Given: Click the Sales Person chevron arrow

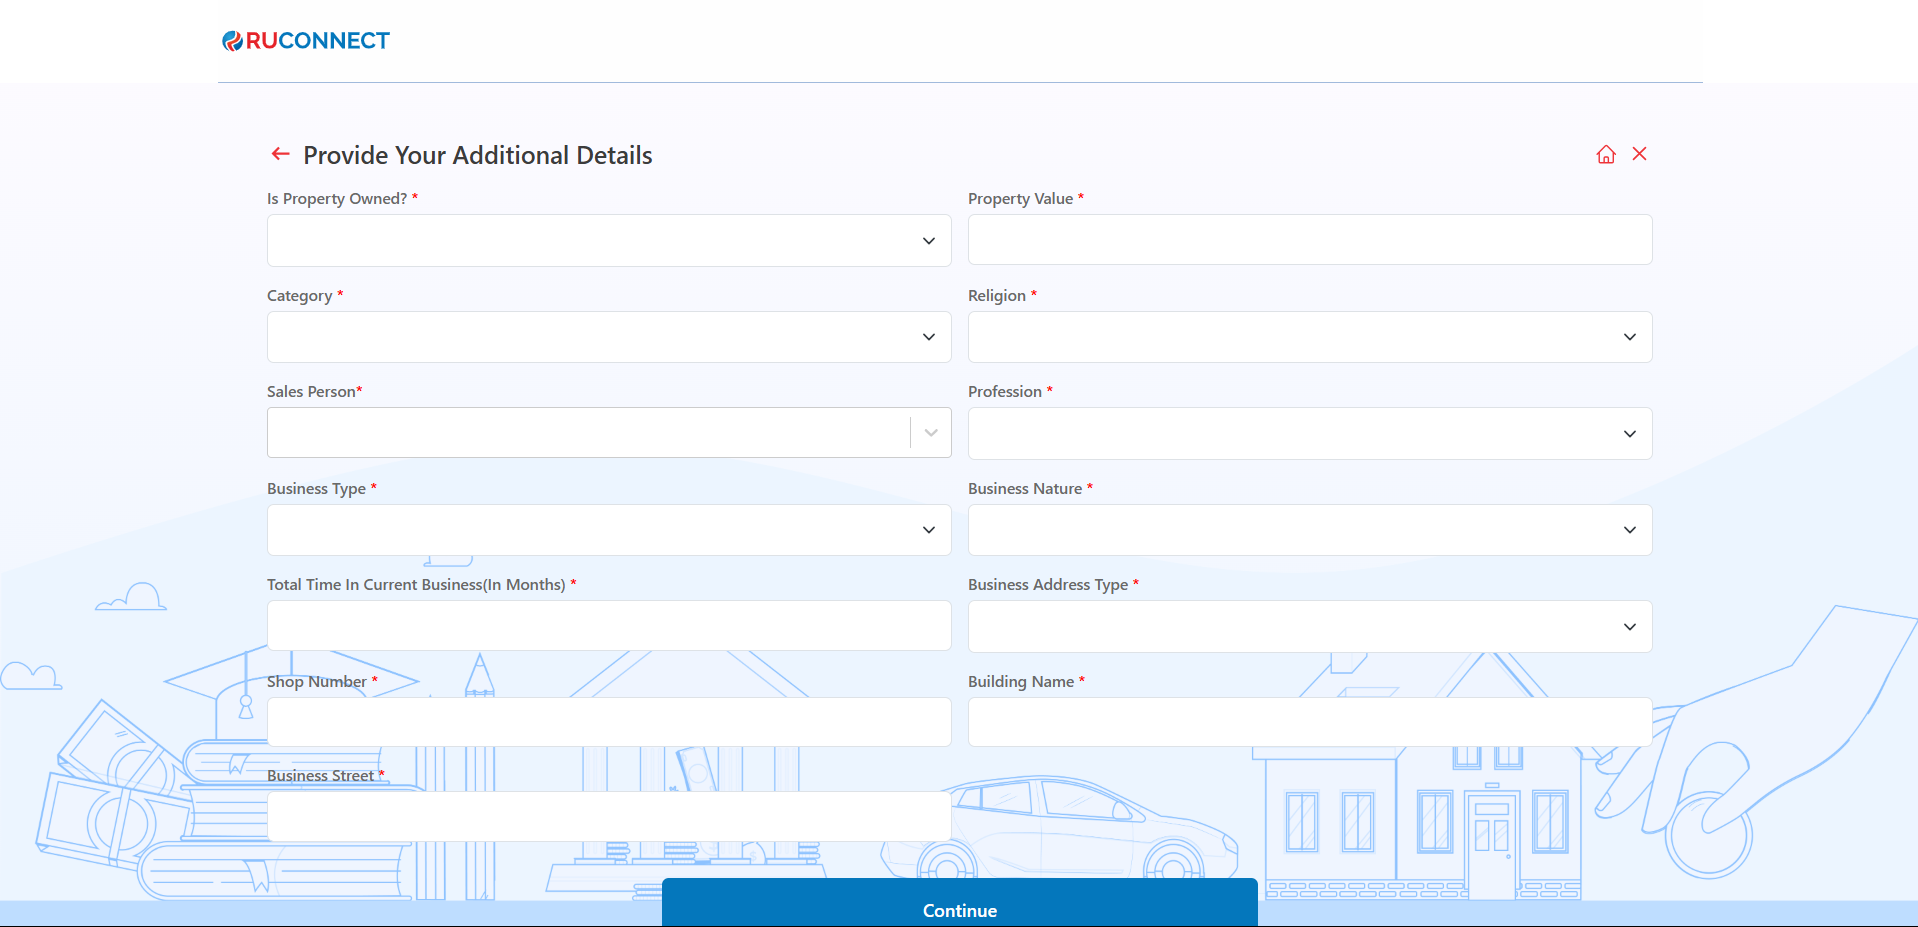Looking at the screenshot, I should click(x=931, y=433).
